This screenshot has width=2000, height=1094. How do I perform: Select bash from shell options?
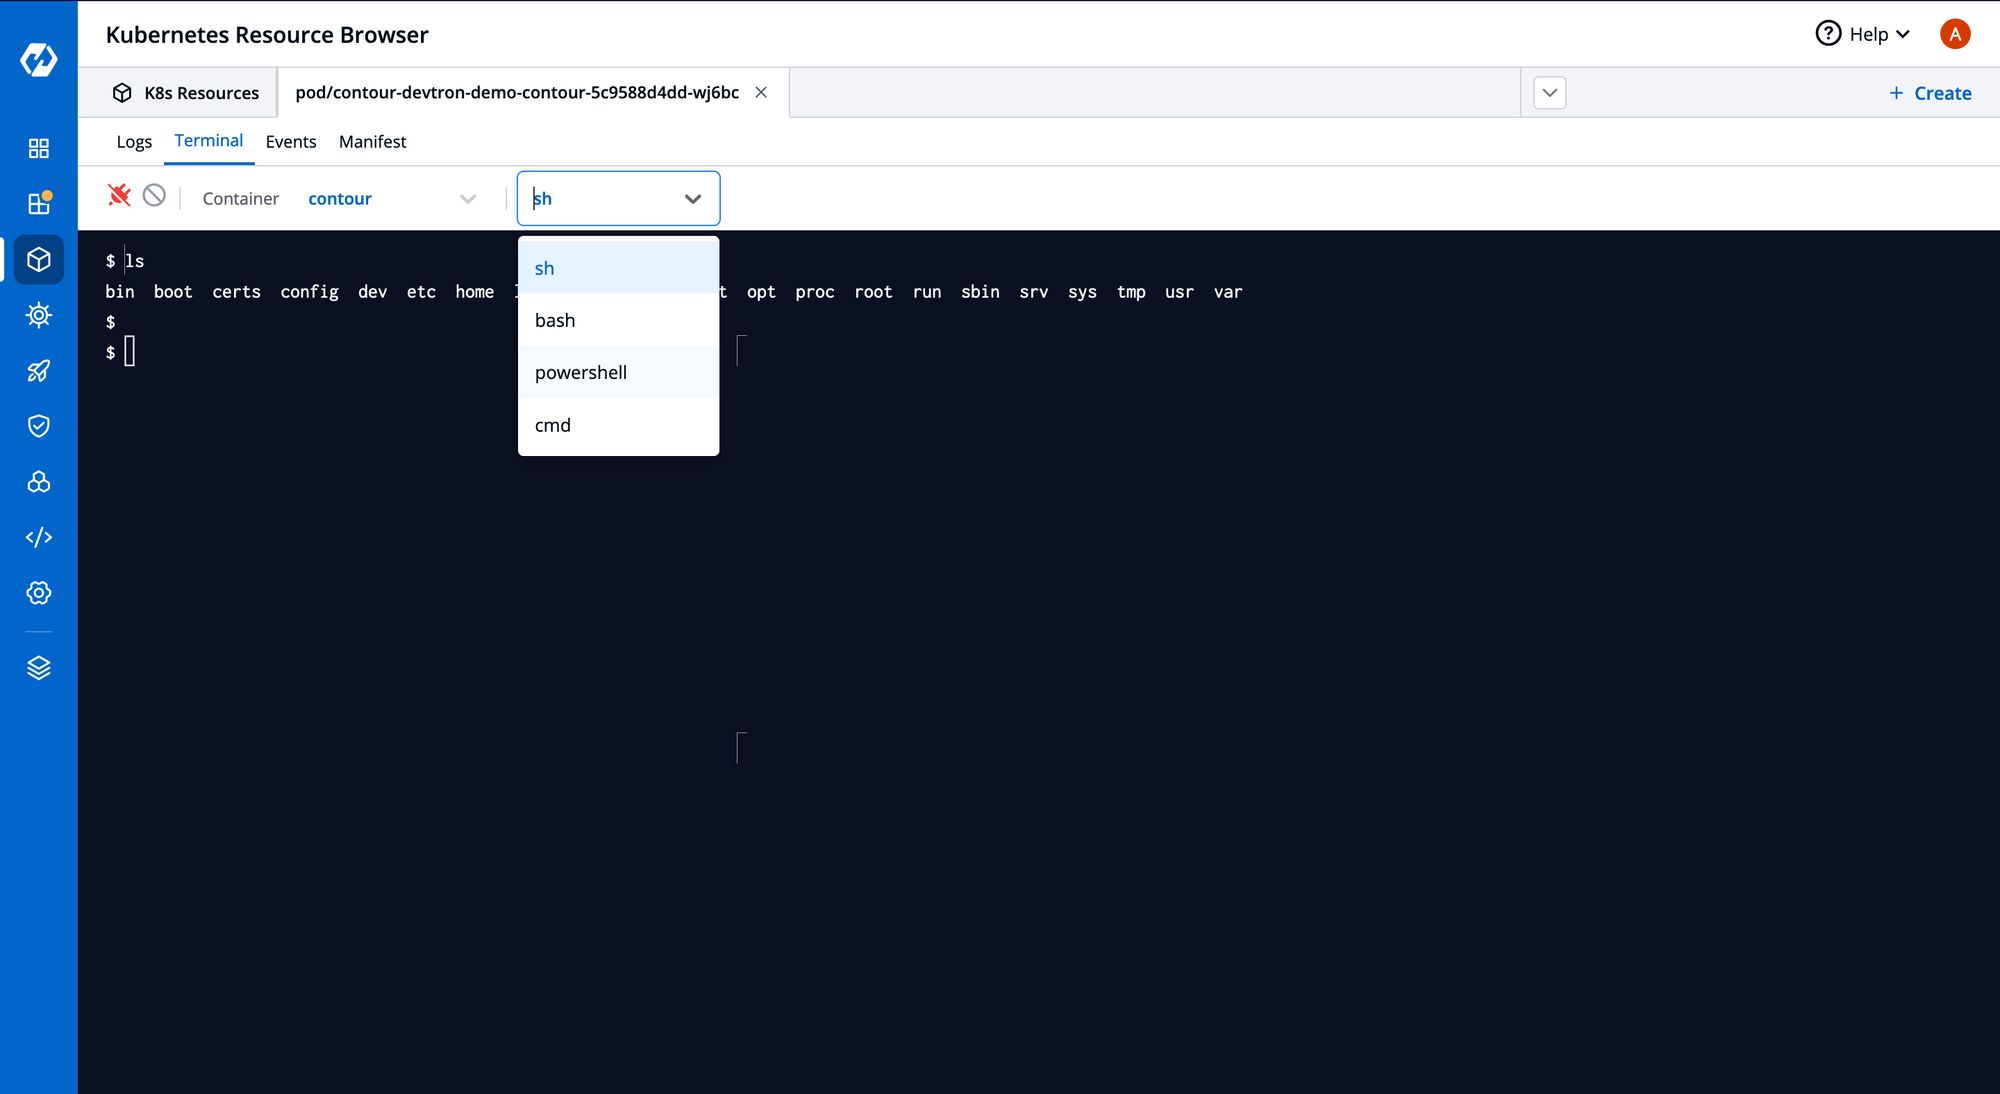618,320
